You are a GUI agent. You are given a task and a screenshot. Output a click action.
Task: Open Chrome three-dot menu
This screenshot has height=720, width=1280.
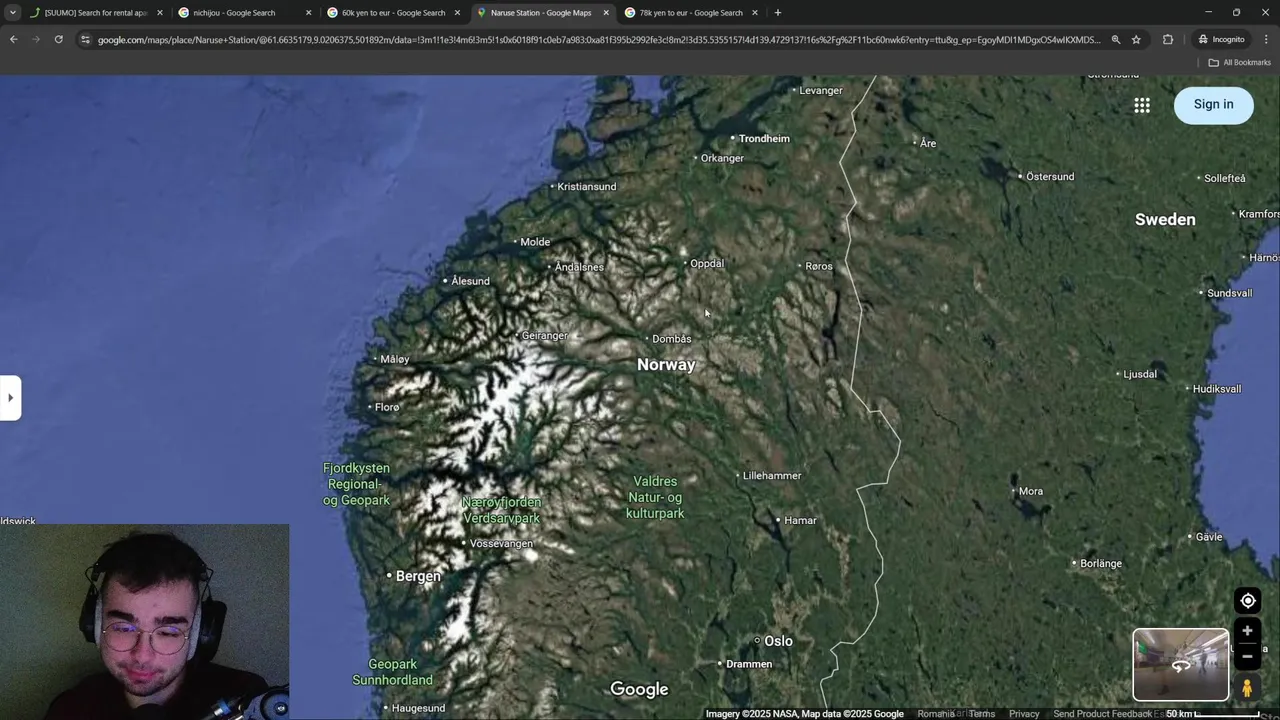[1266, 40]
